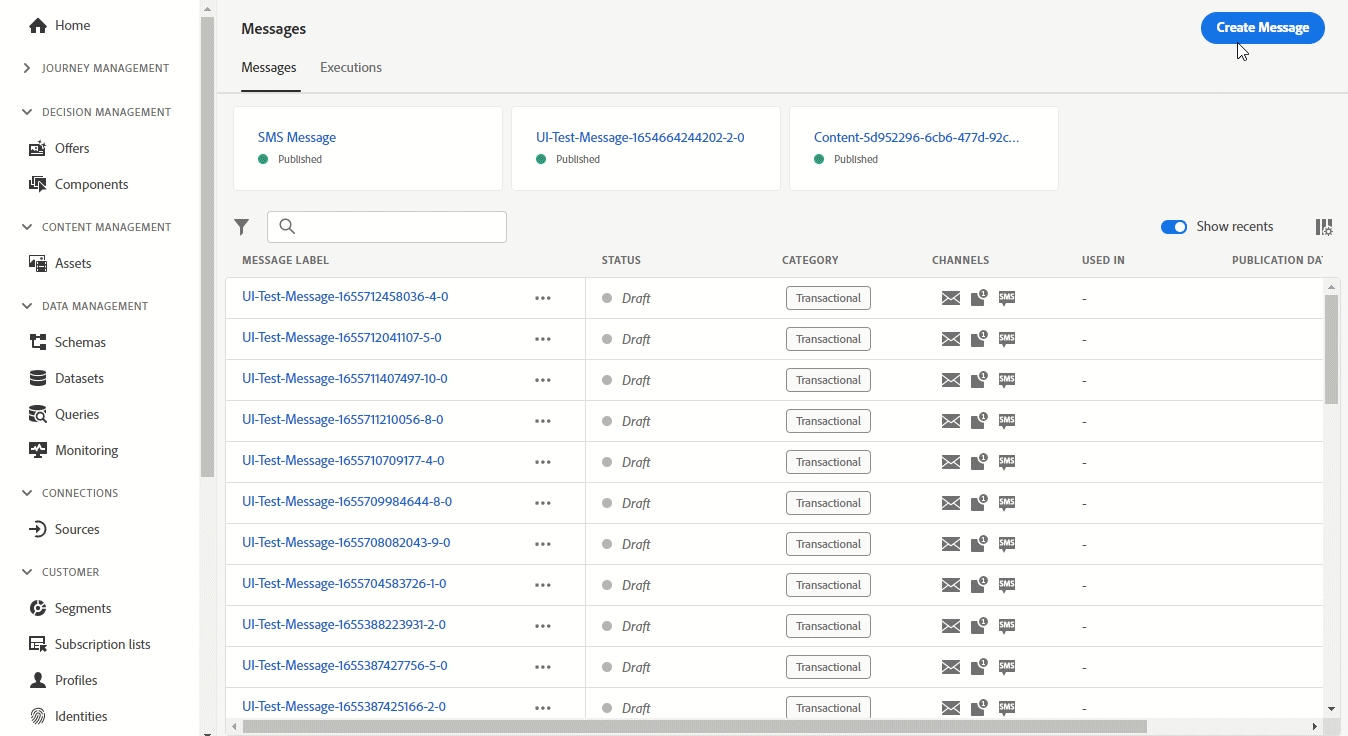Toggle the Show recents switch

pyautogui.click(x=1173, y=227)
